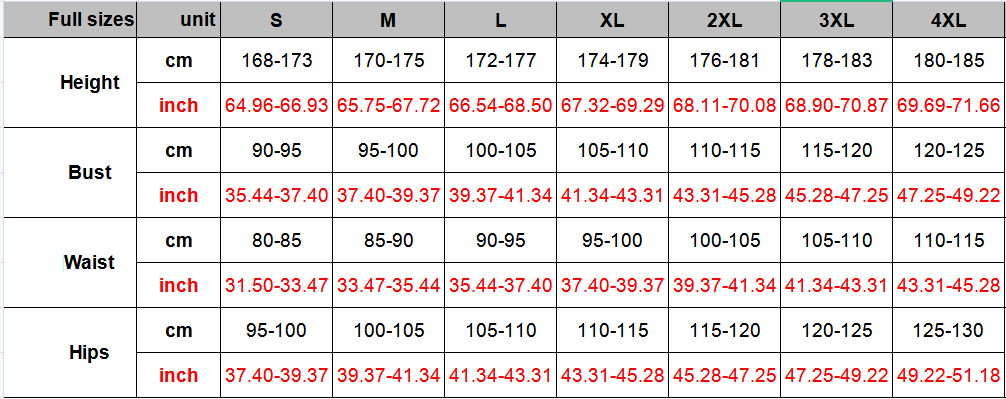1006x399 pixels.
Task: Select the M size header cell
Action: pyautogui.click(x=388, y=19)
